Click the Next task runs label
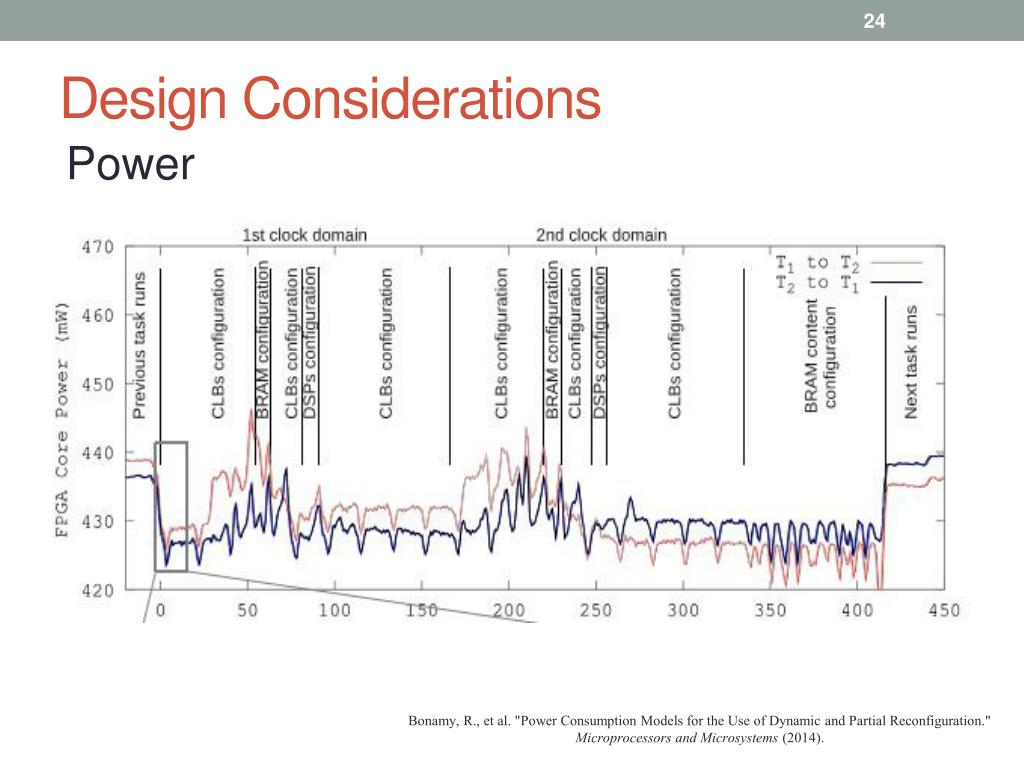1024x768 pixels. click(910, 361)
